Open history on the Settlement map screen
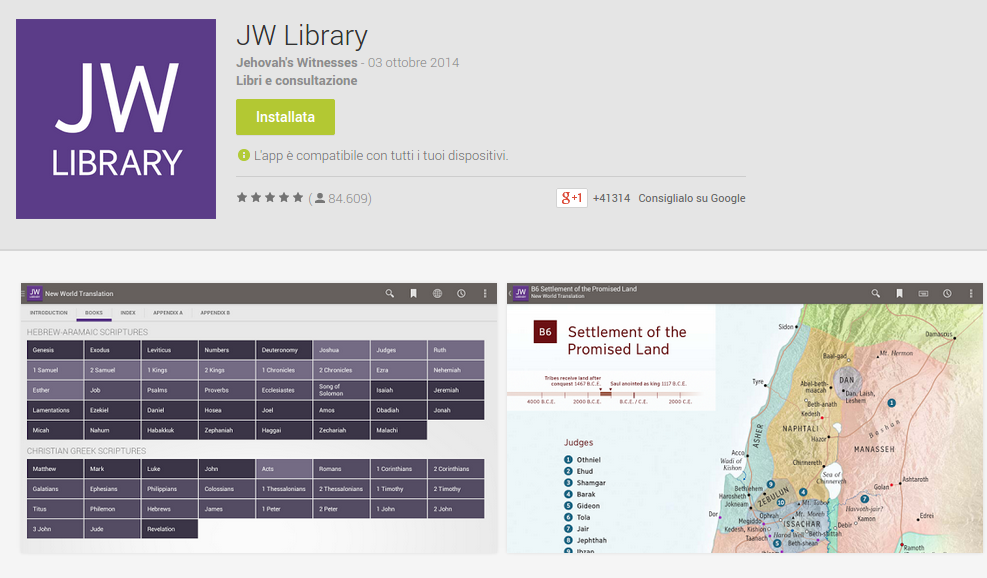The width and height of the screenshot is (987, 578). click(x=947, y=293)
